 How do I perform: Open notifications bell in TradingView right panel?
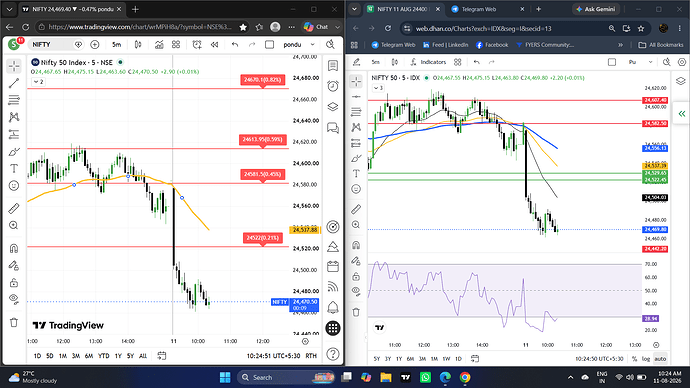pos(333,307)
